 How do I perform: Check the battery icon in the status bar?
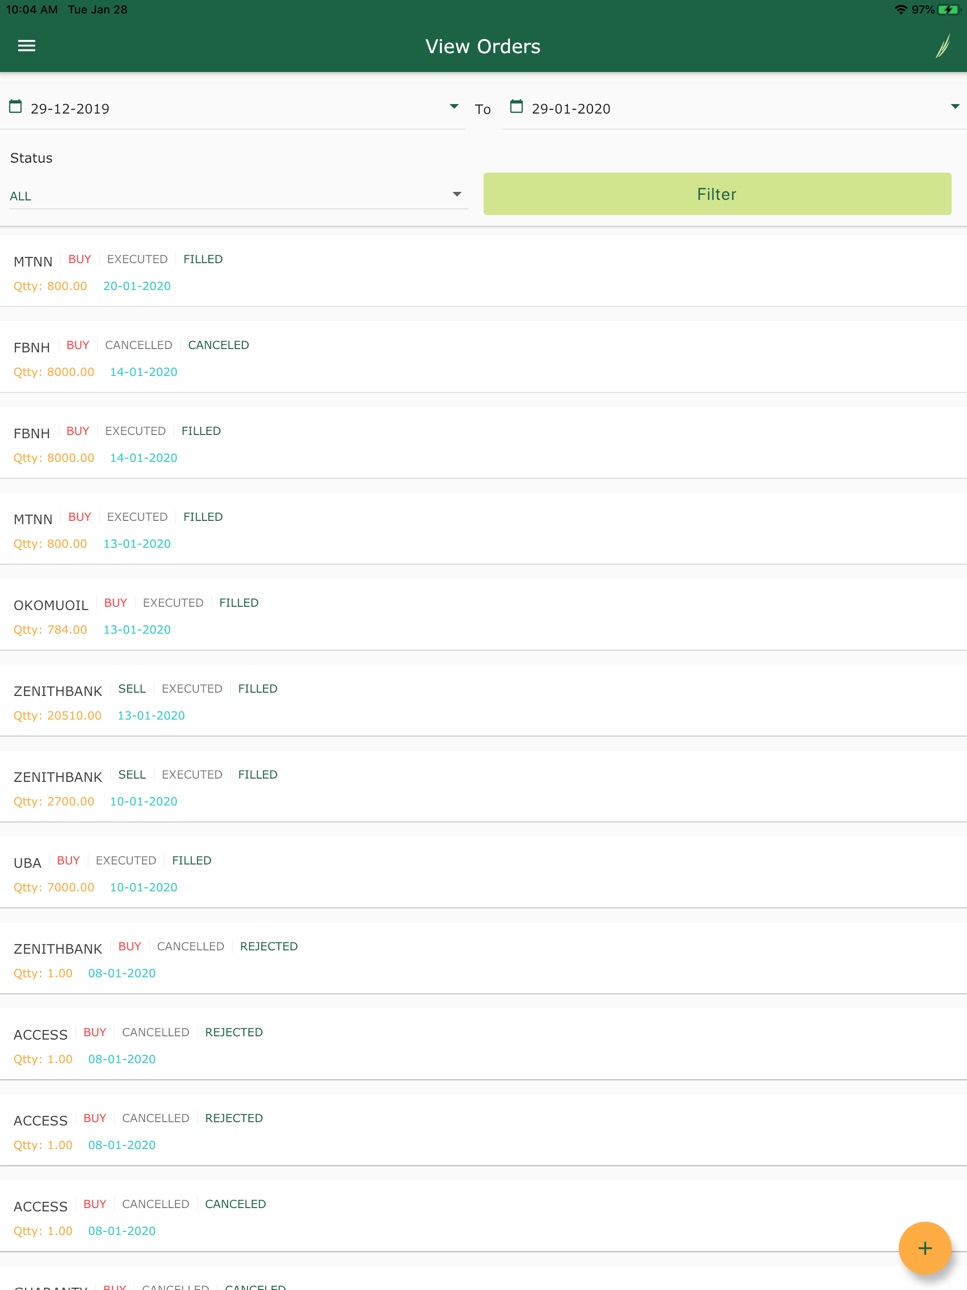[x=948, y=10]
